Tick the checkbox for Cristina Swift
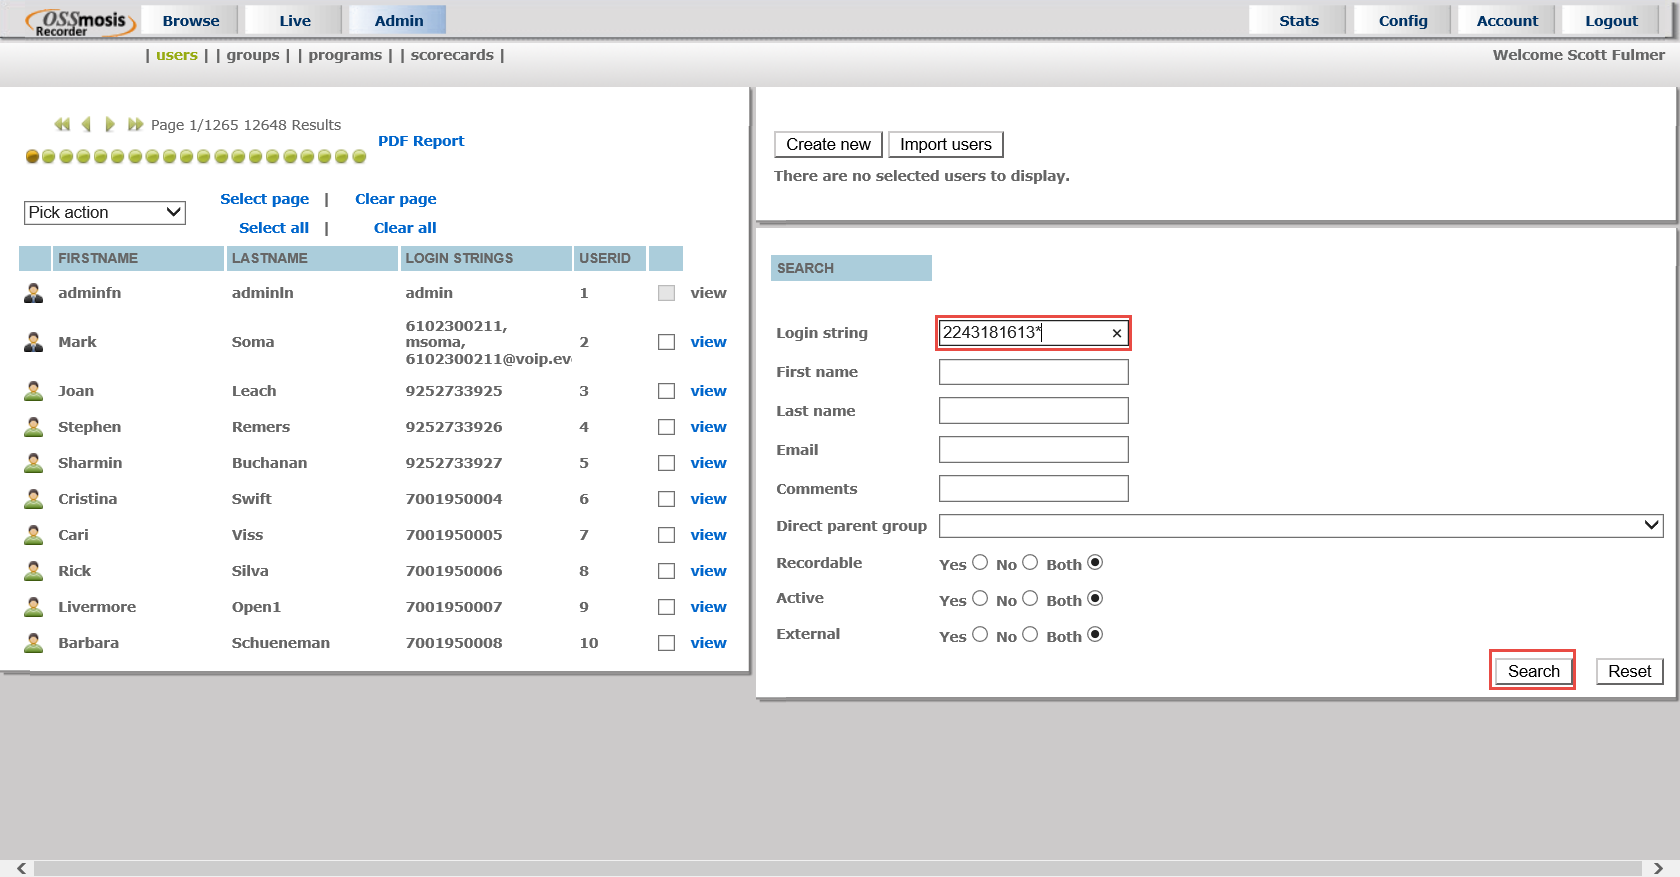The image size is (1680, 877). point(666,499)
